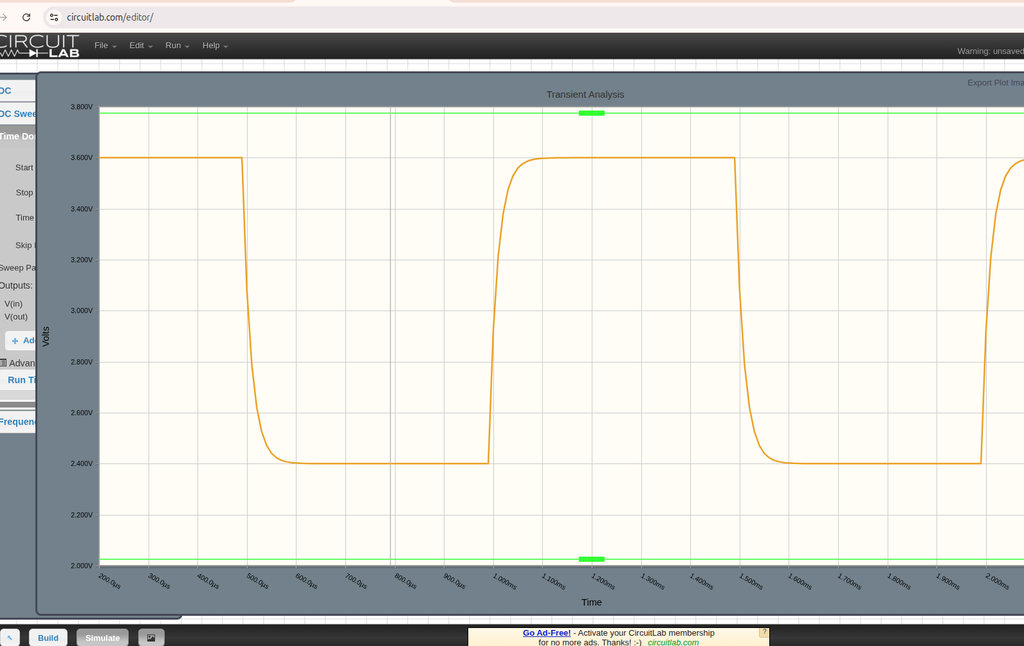
Task: Select the pointer arrow tool in bottom bar
Action: [10, 638]
